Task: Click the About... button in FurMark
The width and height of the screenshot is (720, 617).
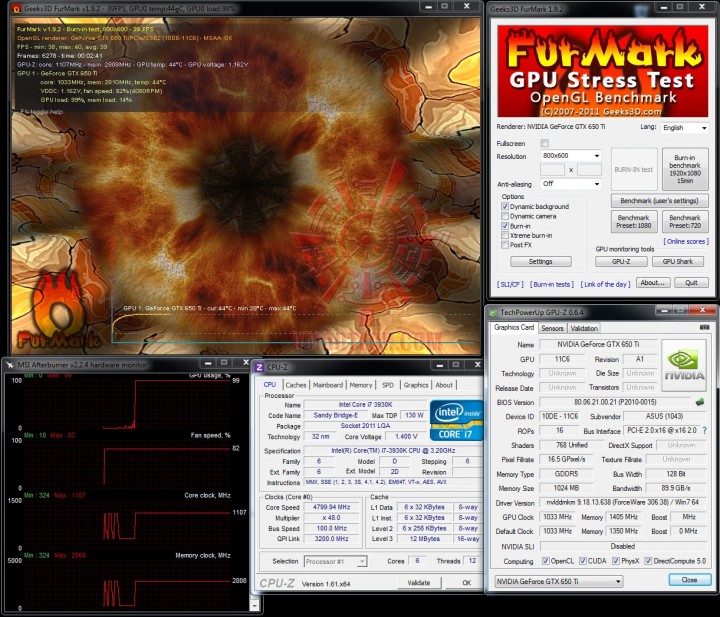Action: (x=653, y=283)
